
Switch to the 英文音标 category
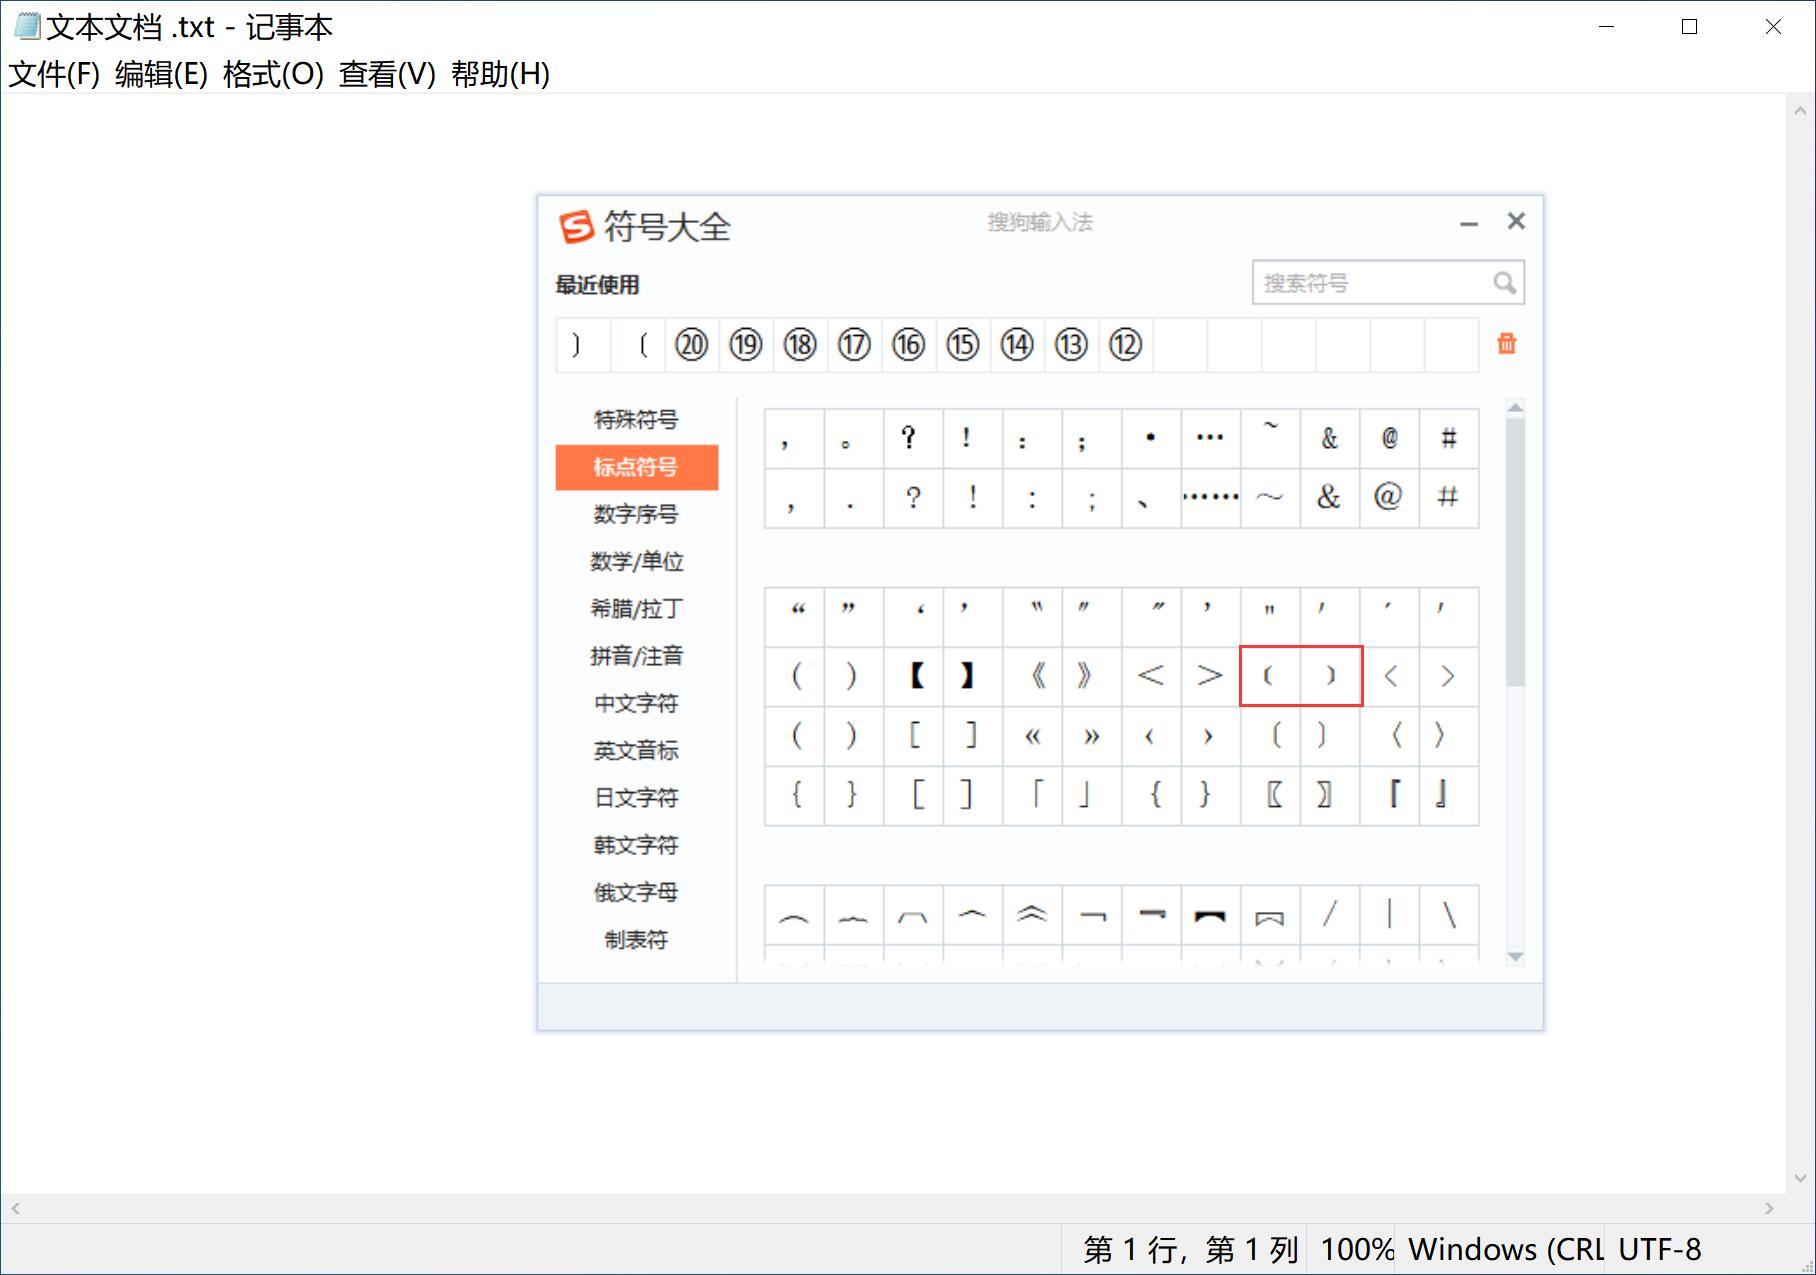636,751
